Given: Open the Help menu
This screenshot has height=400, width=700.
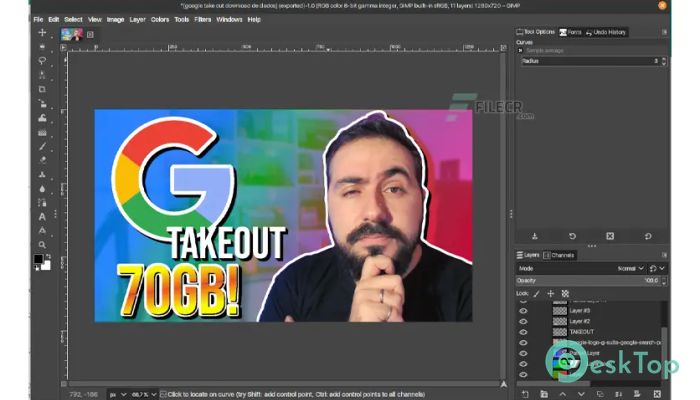Looking at the screenshot, I should pos(254,20).
